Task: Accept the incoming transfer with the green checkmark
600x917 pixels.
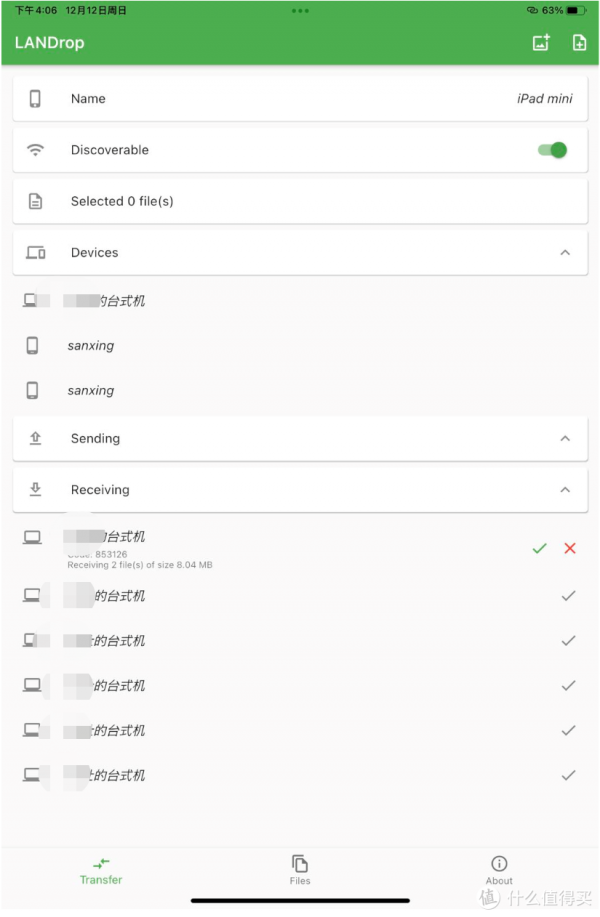Action: (x=539, y=548)
